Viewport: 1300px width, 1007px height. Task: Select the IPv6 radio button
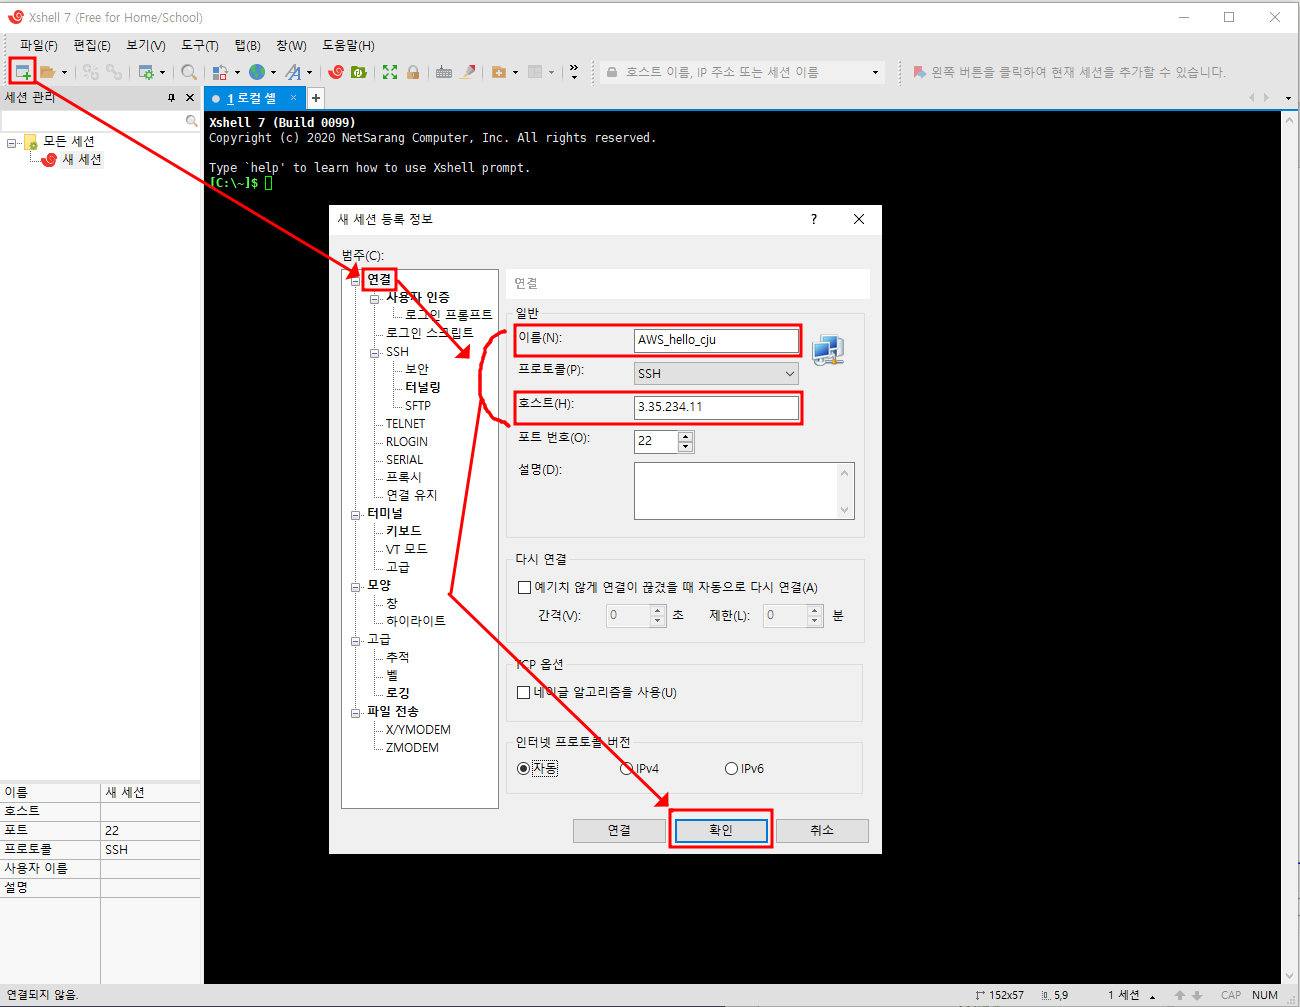731,769
